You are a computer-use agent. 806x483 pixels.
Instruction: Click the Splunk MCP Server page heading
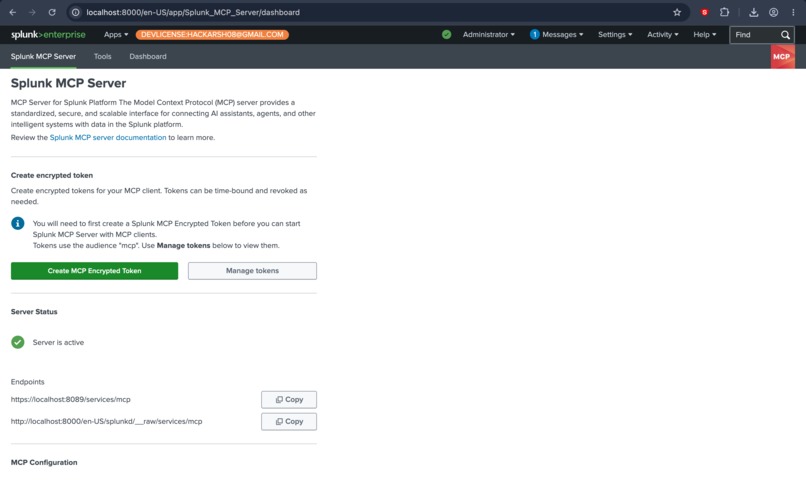pos(68,83)
